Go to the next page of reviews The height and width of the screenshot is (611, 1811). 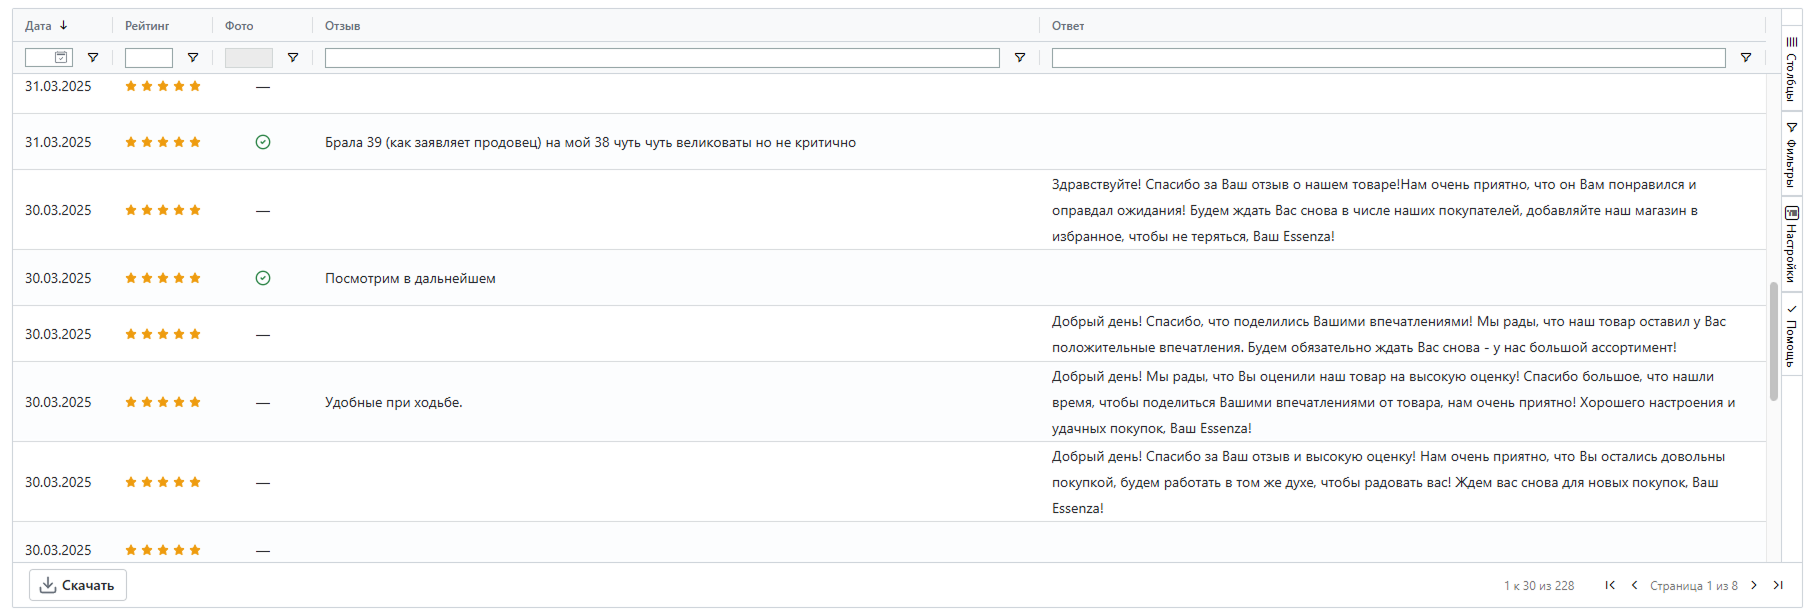tap(1754, 585)
